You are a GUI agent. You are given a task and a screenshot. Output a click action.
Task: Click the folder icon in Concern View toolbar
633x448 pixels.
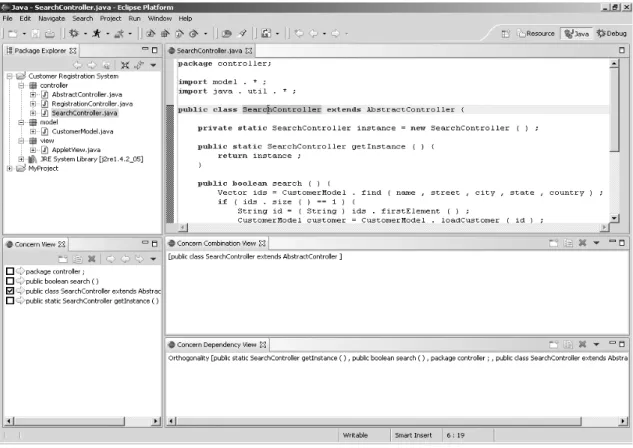(x=63, y=259)
